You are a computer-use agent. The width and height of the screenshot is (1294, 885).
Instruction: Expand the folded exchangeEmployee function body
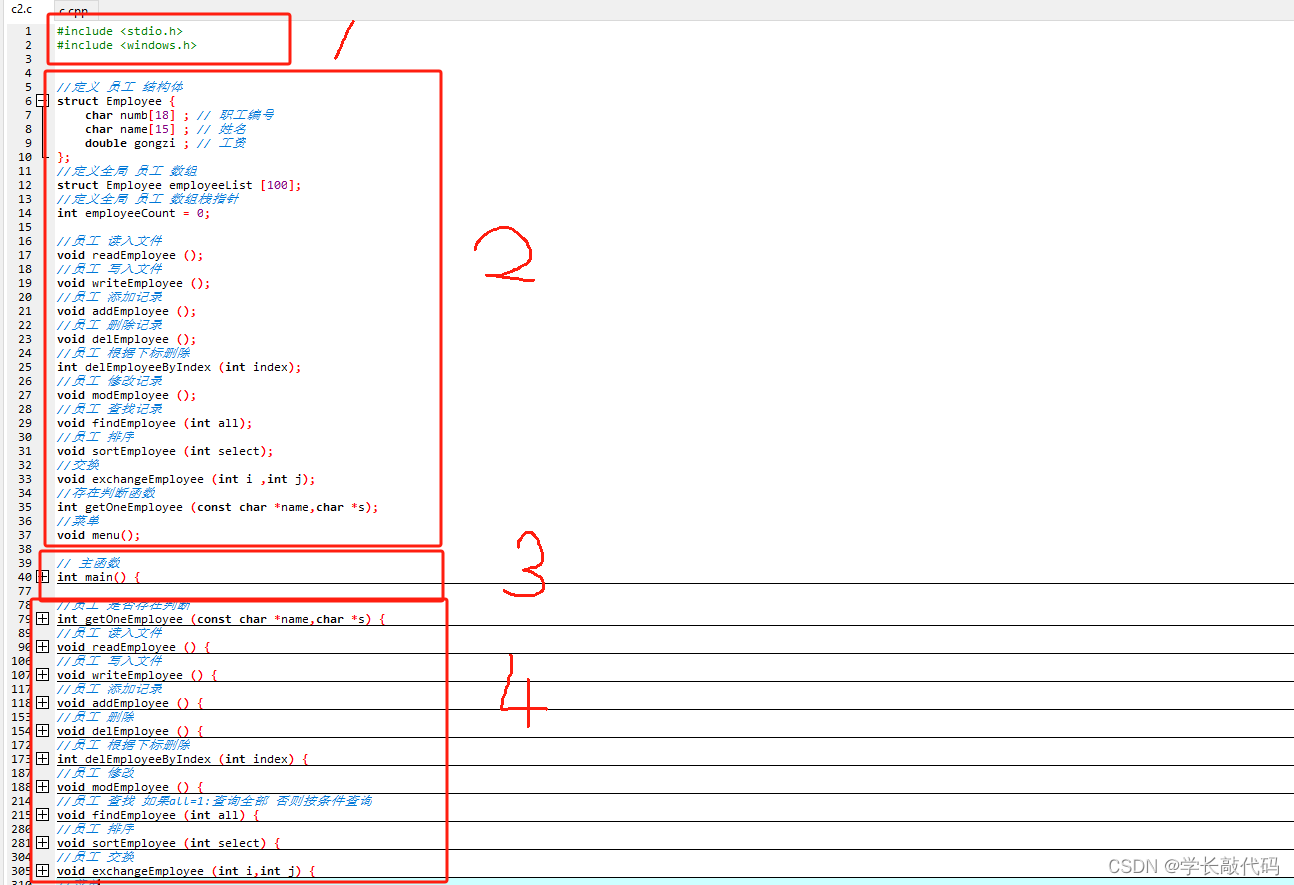(x=42, y=871)
